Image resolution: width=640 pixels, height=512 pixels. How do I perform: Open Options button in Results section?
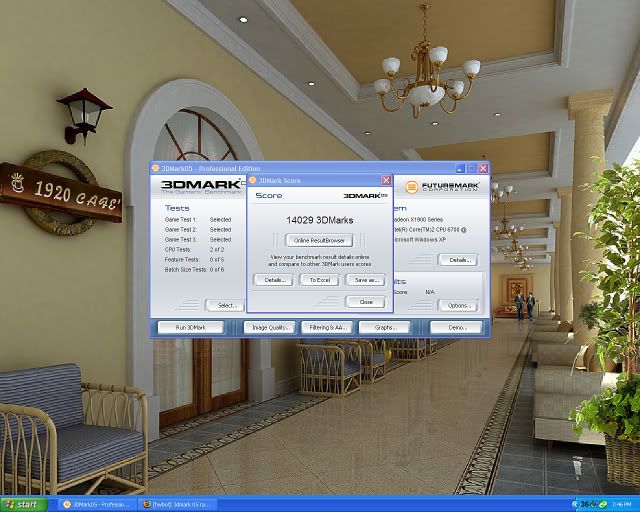tap(458, 305)
